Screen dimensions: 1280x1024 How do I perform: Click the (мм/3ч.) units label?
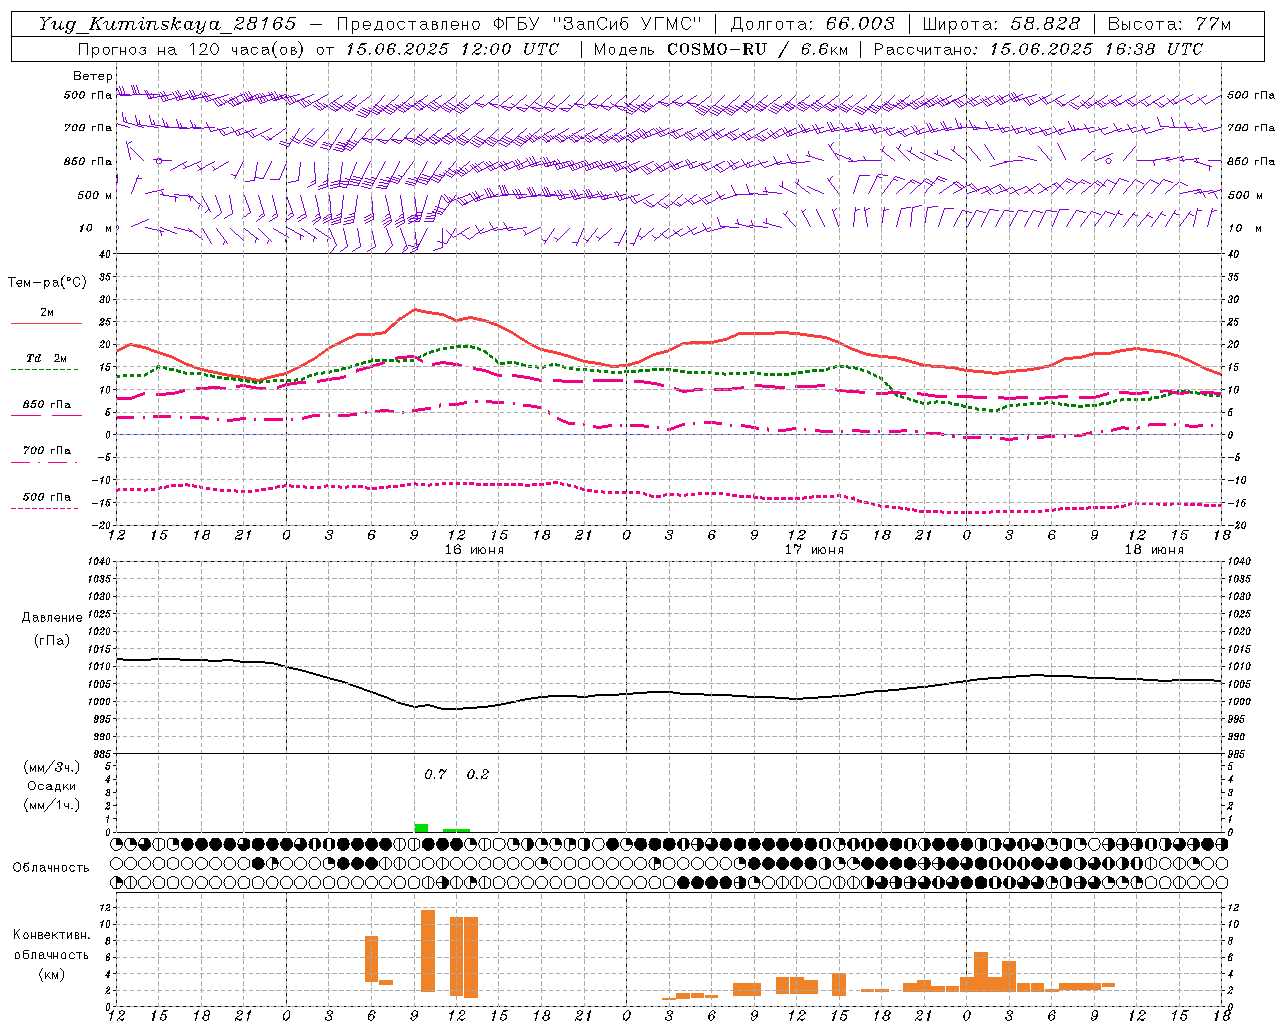(x=51, y=767)
